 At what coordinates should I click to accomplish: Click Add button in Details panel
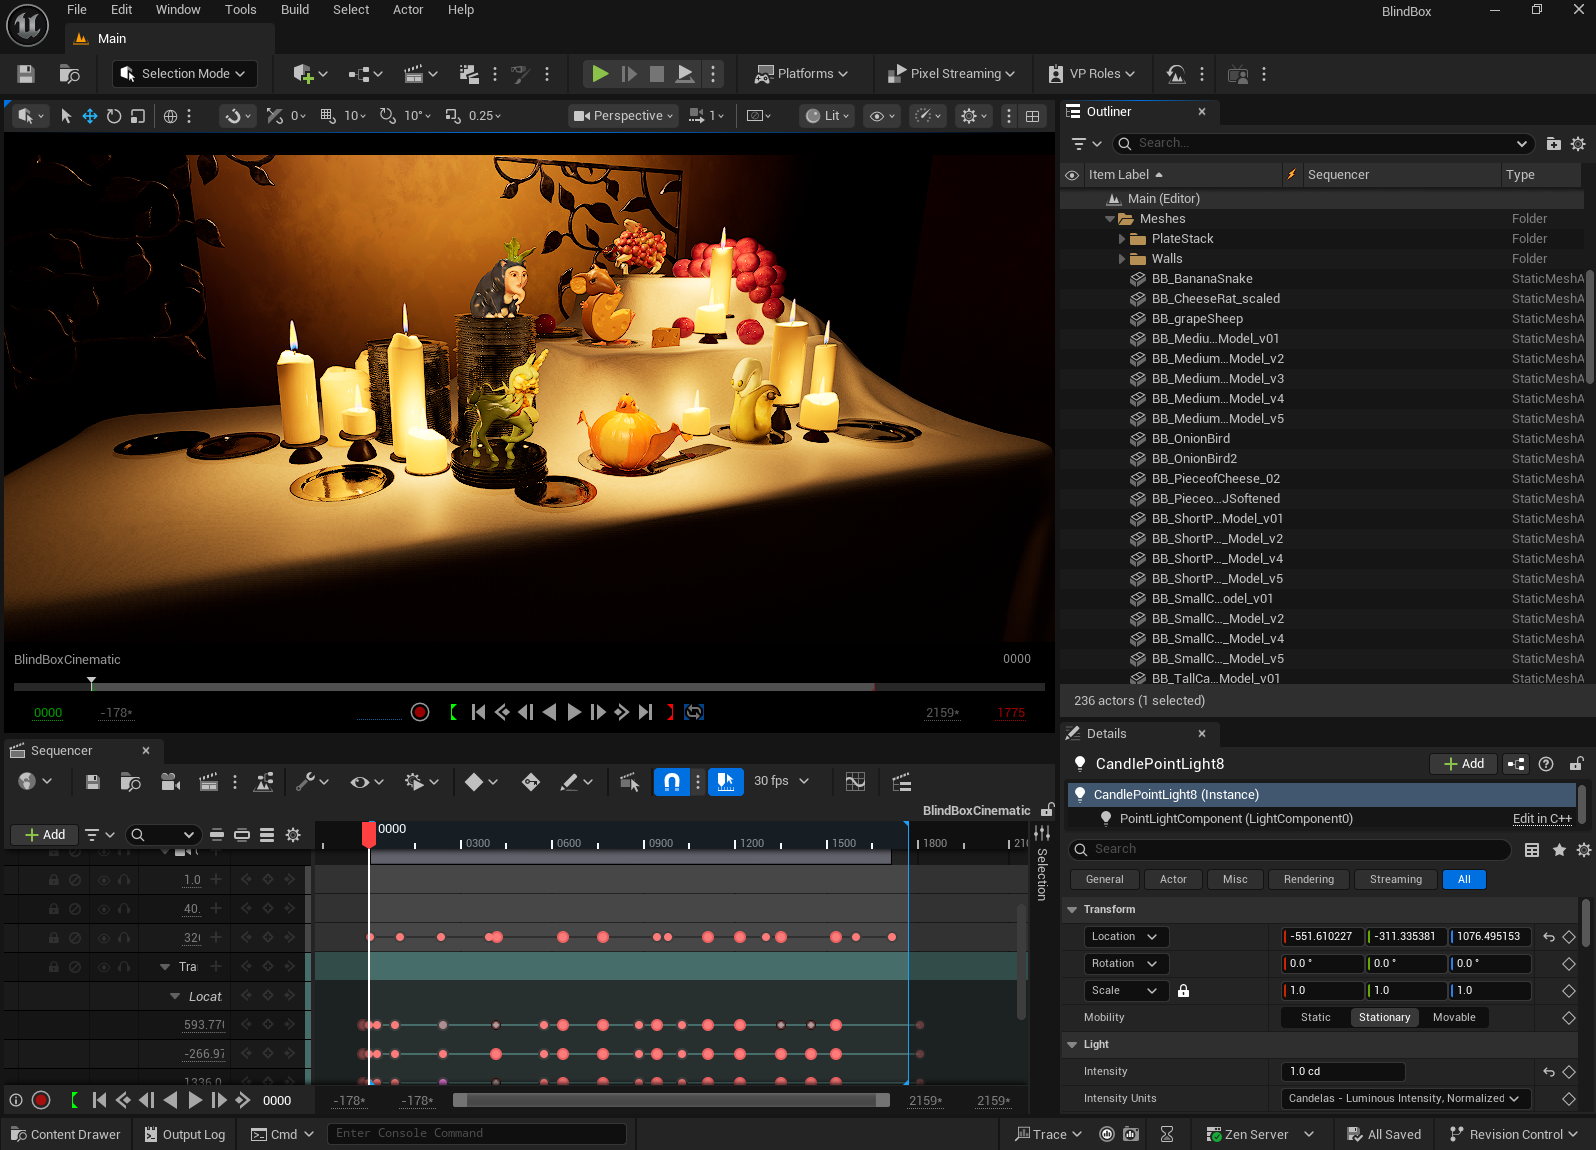tap(1463, 764)
